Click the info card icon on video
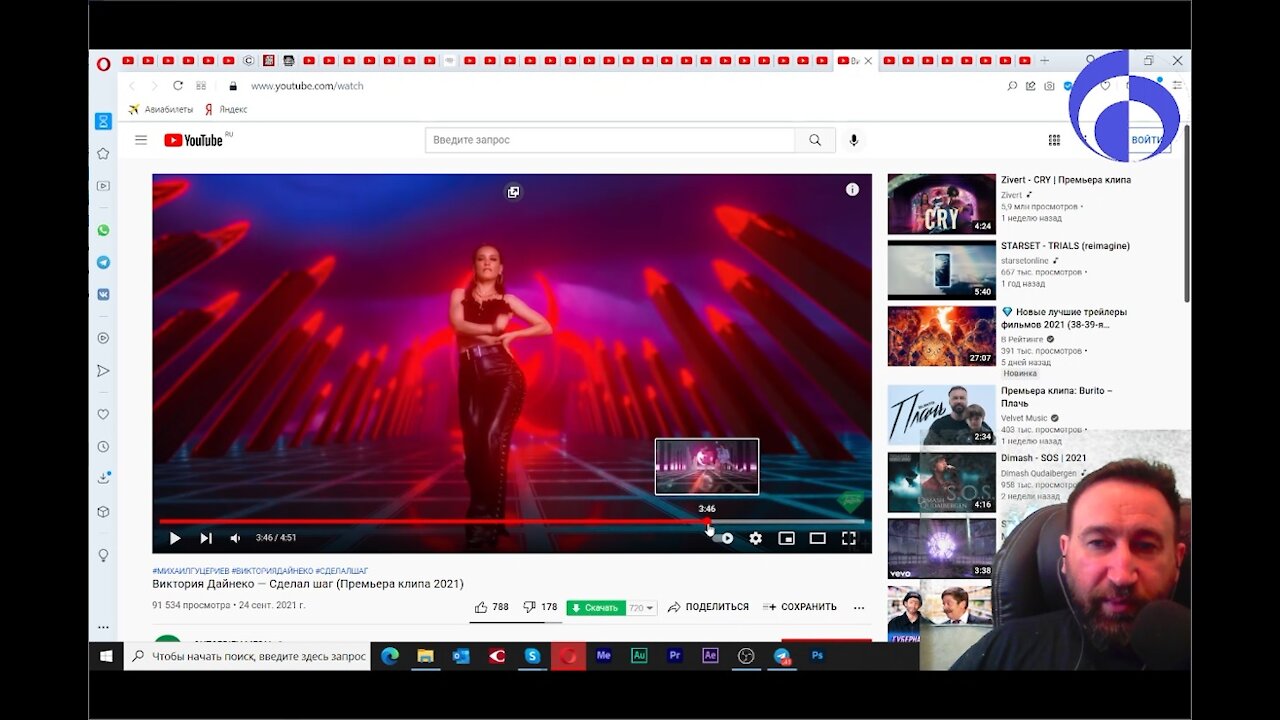Viewport: 1280px width, 720px height. tap(852, 190)
